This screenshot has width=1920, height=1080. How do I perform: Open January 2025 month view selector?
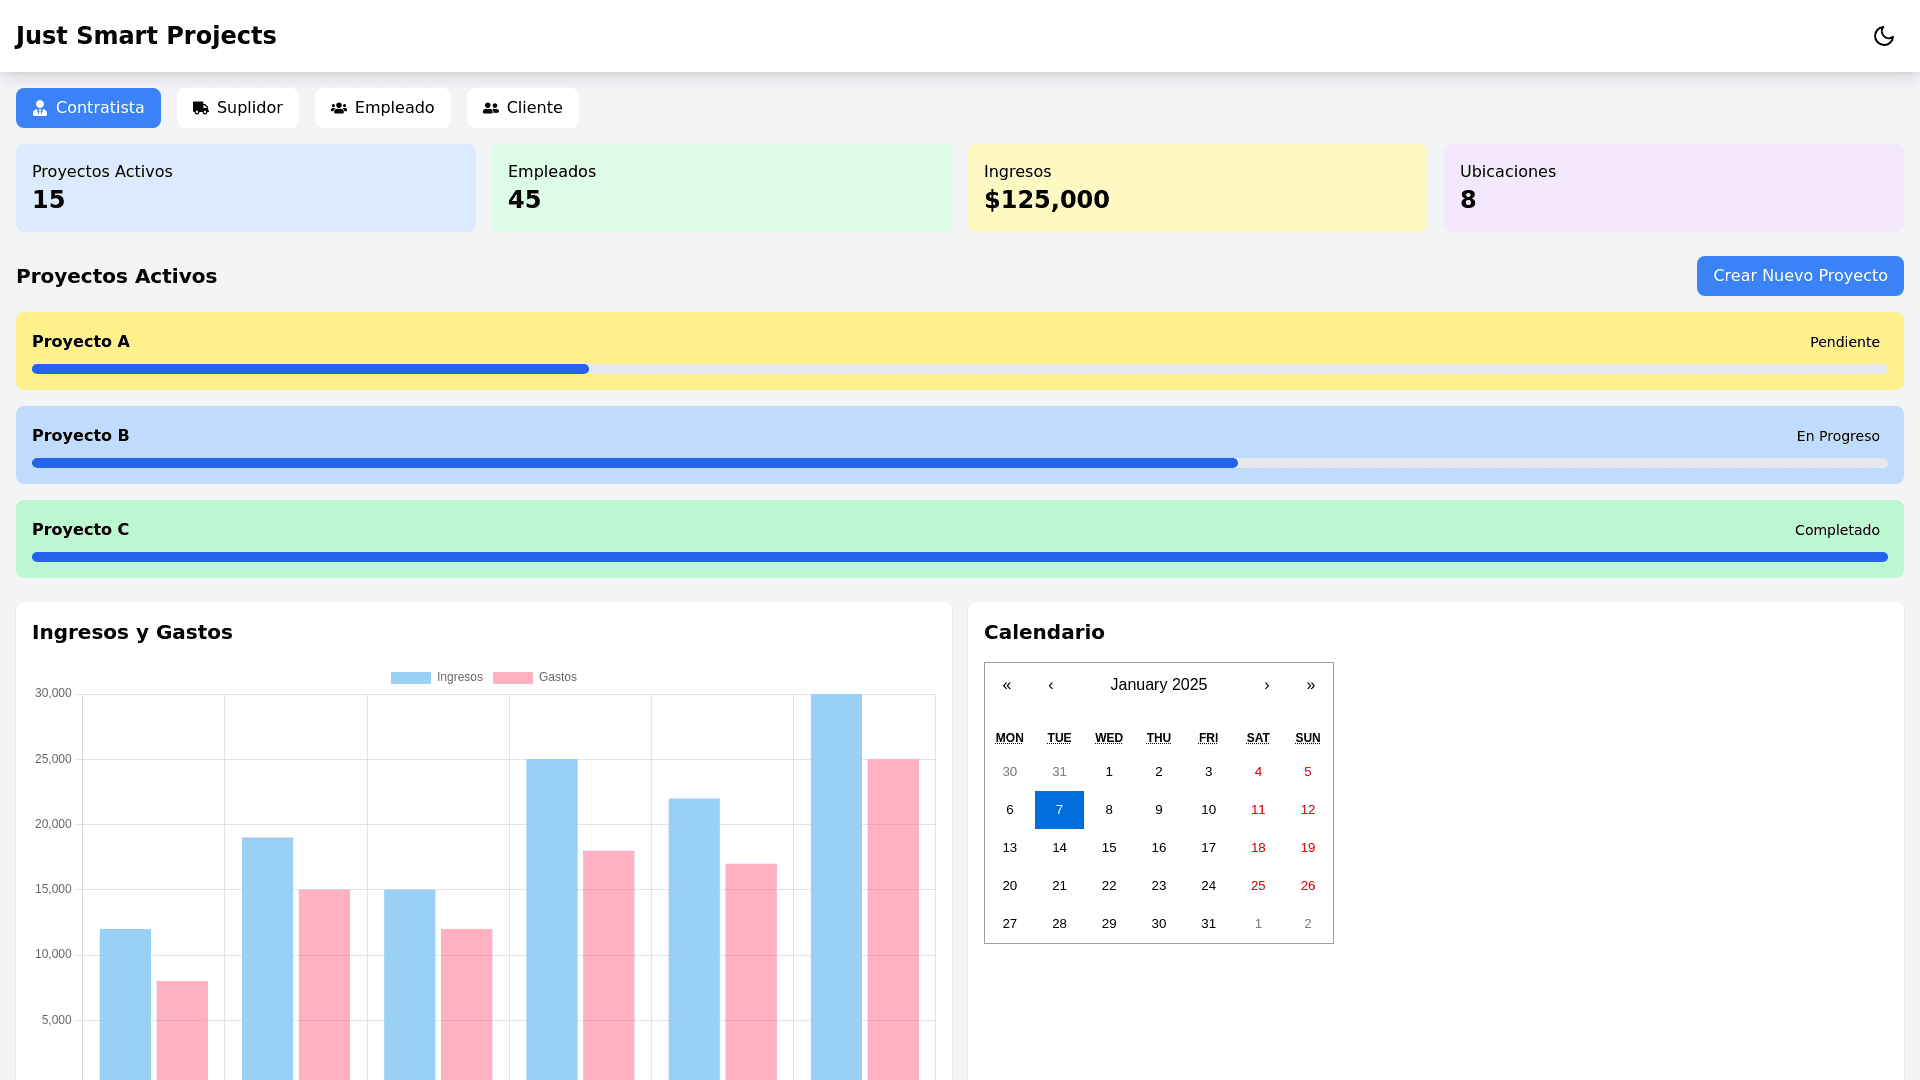[1158, 685]
